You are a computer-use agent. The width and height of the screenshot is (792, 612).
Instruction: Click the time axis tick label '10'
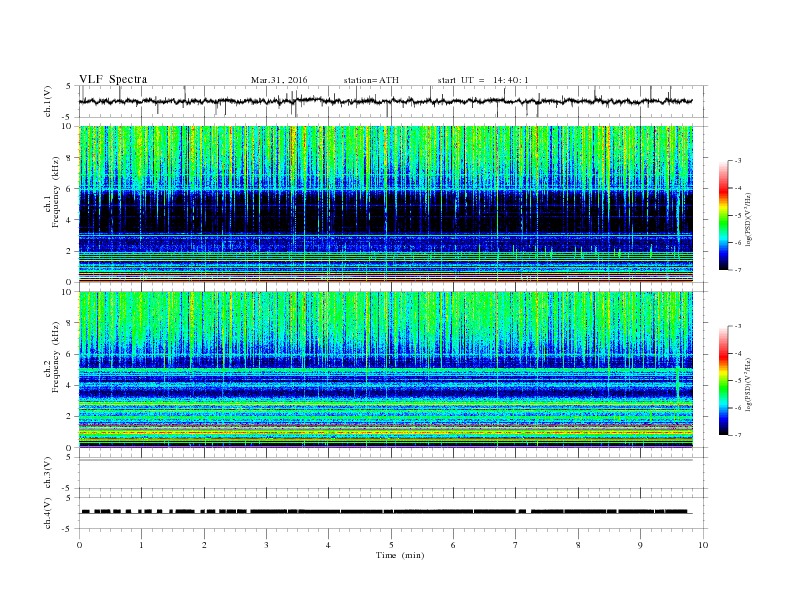pos(703,545)
